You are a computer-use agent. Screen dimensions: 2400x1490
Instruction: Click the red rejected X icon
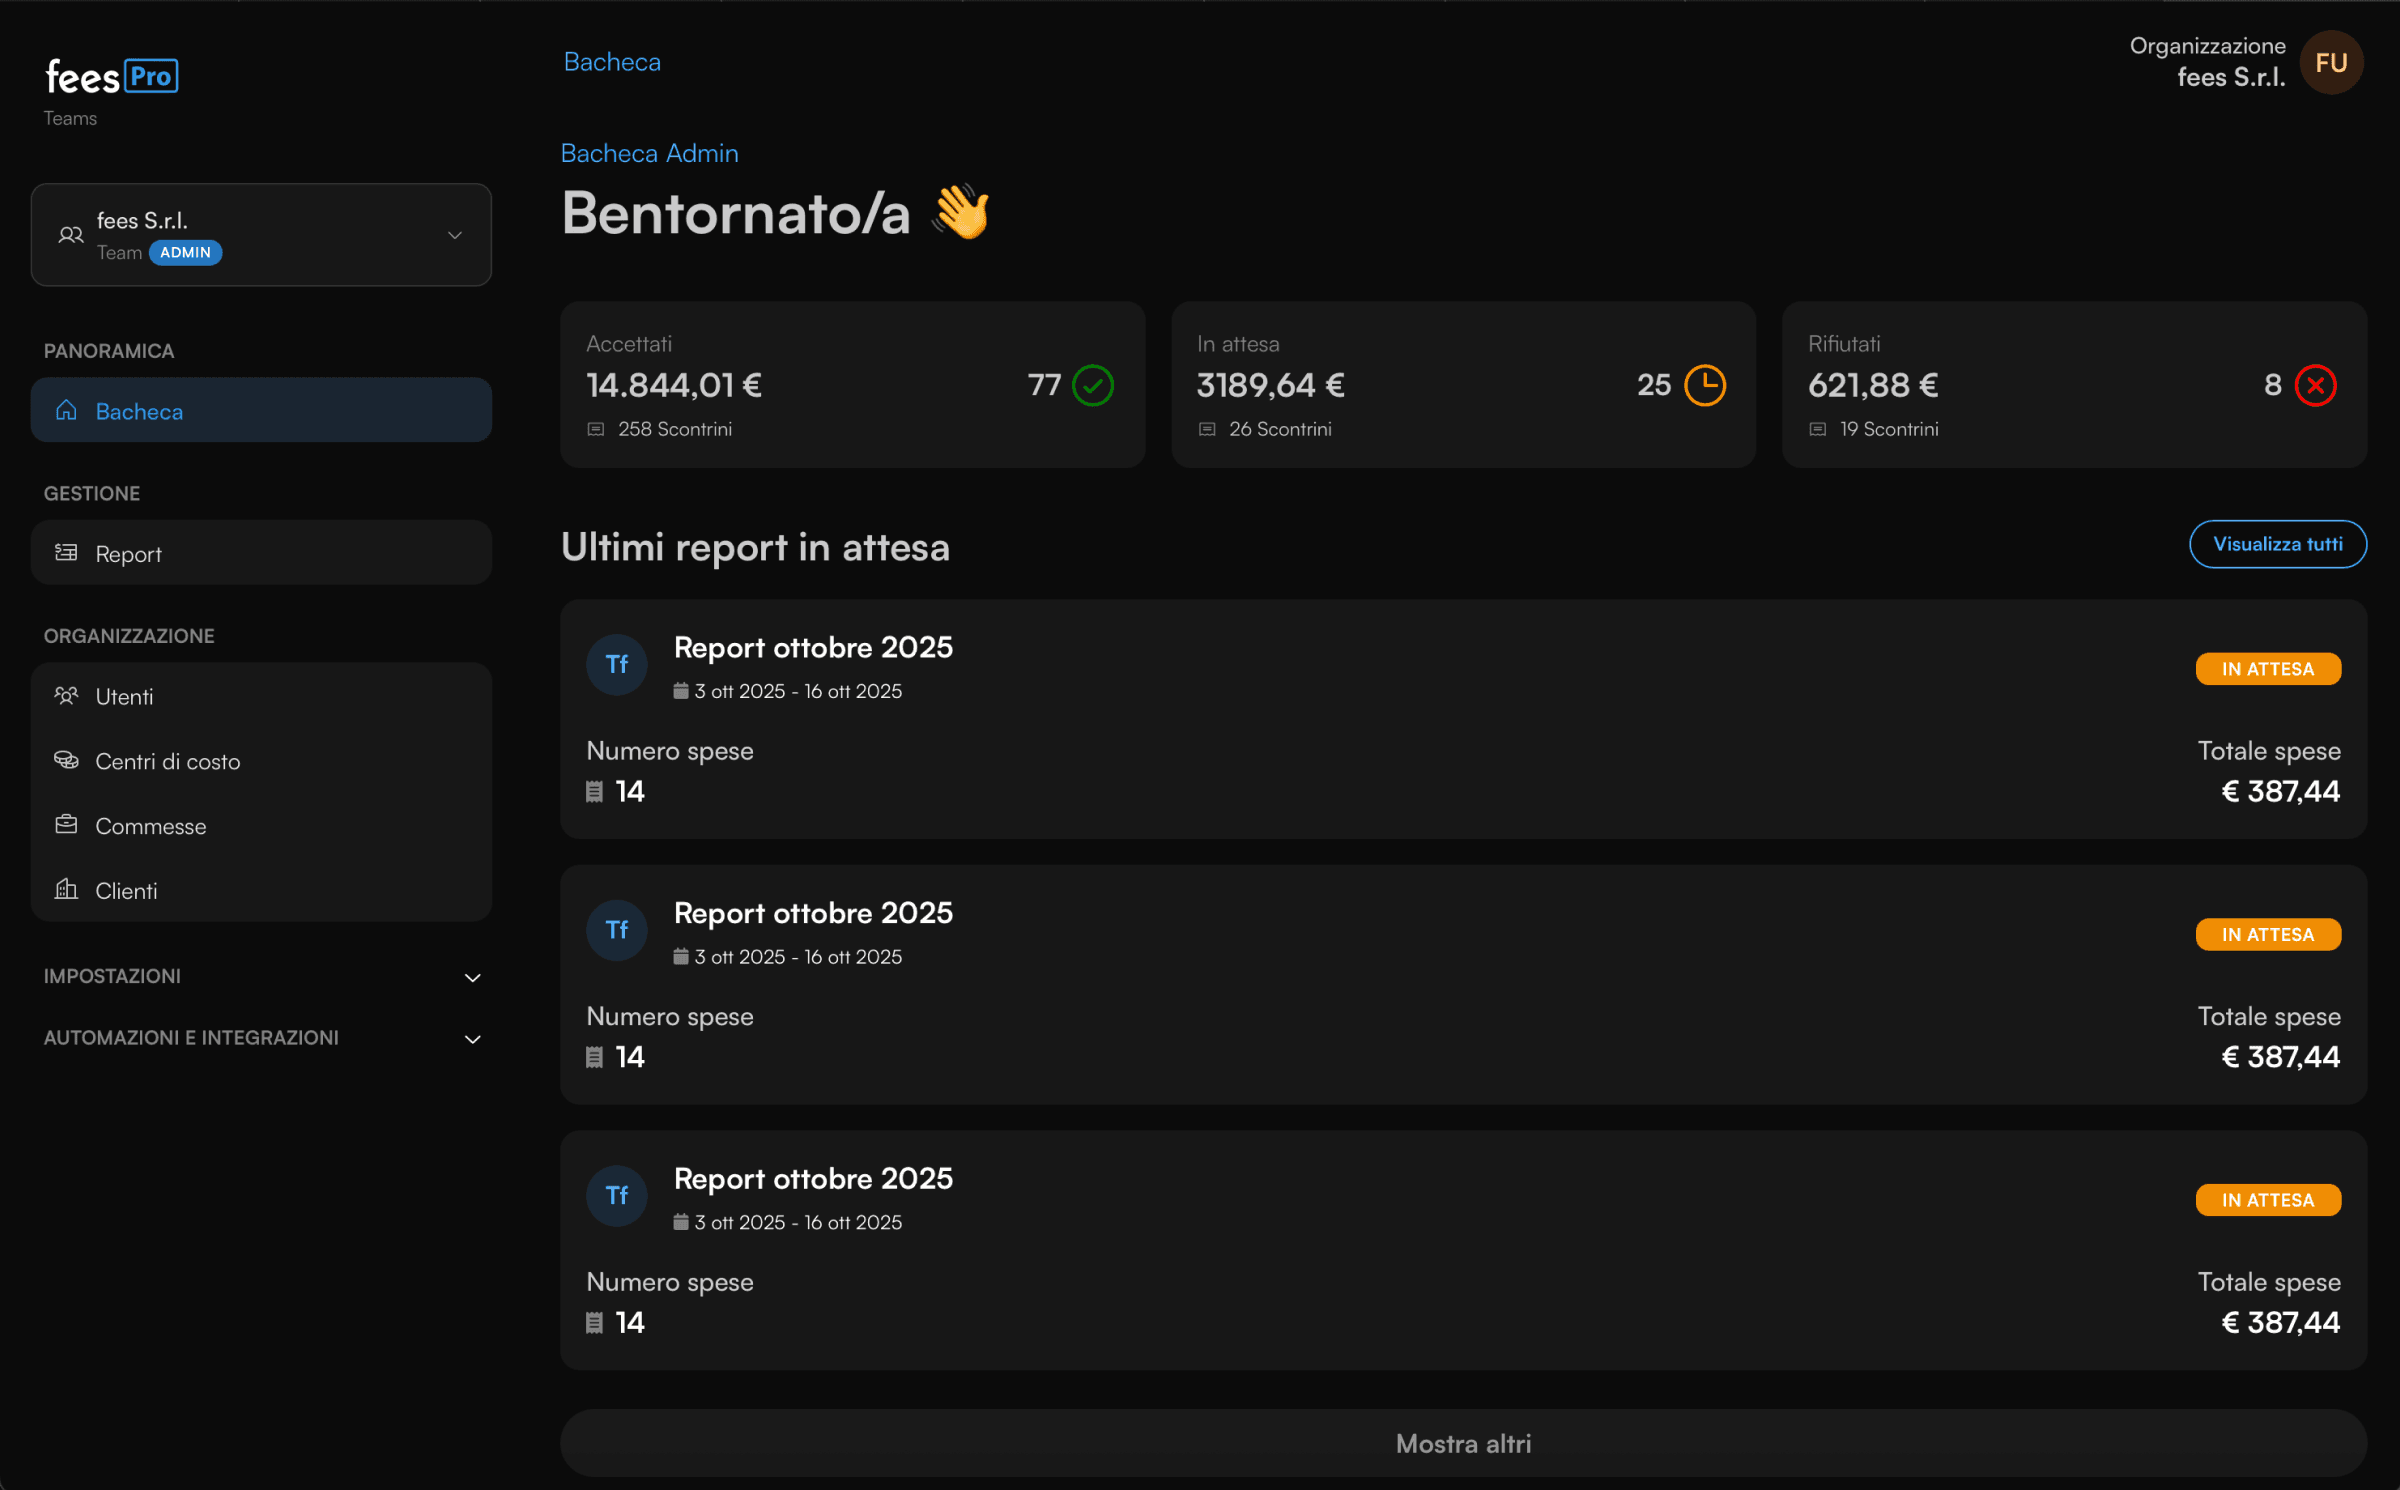(x=2315, y=385)
